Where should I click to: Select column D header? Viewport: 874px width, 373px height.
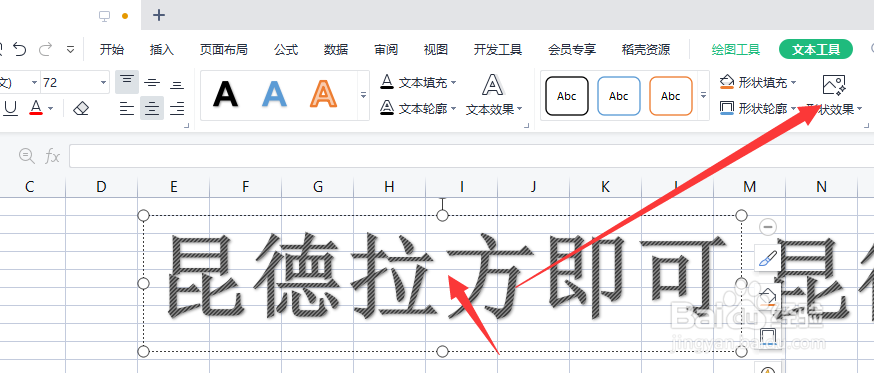[x=101, y=187]
